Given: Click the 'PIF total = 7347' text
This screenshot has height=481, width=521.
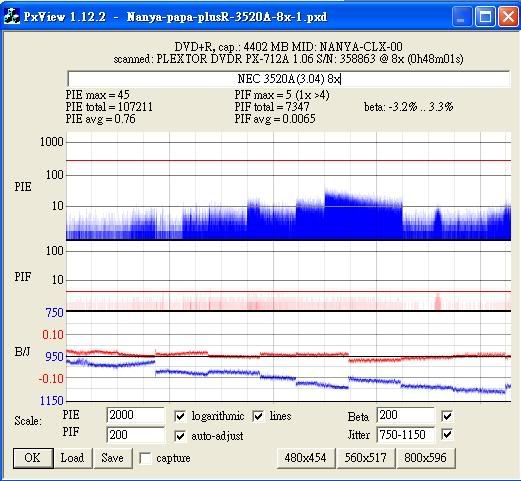Looking at the screenshot, I should (272, 107).
